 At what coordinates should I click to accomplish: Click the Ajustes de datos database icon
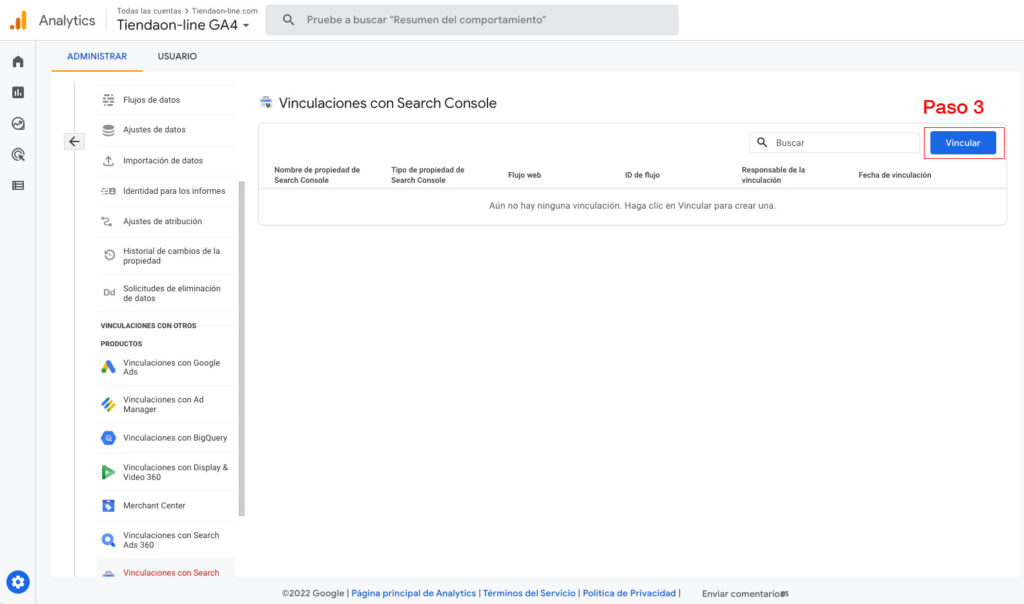point(108,130)
